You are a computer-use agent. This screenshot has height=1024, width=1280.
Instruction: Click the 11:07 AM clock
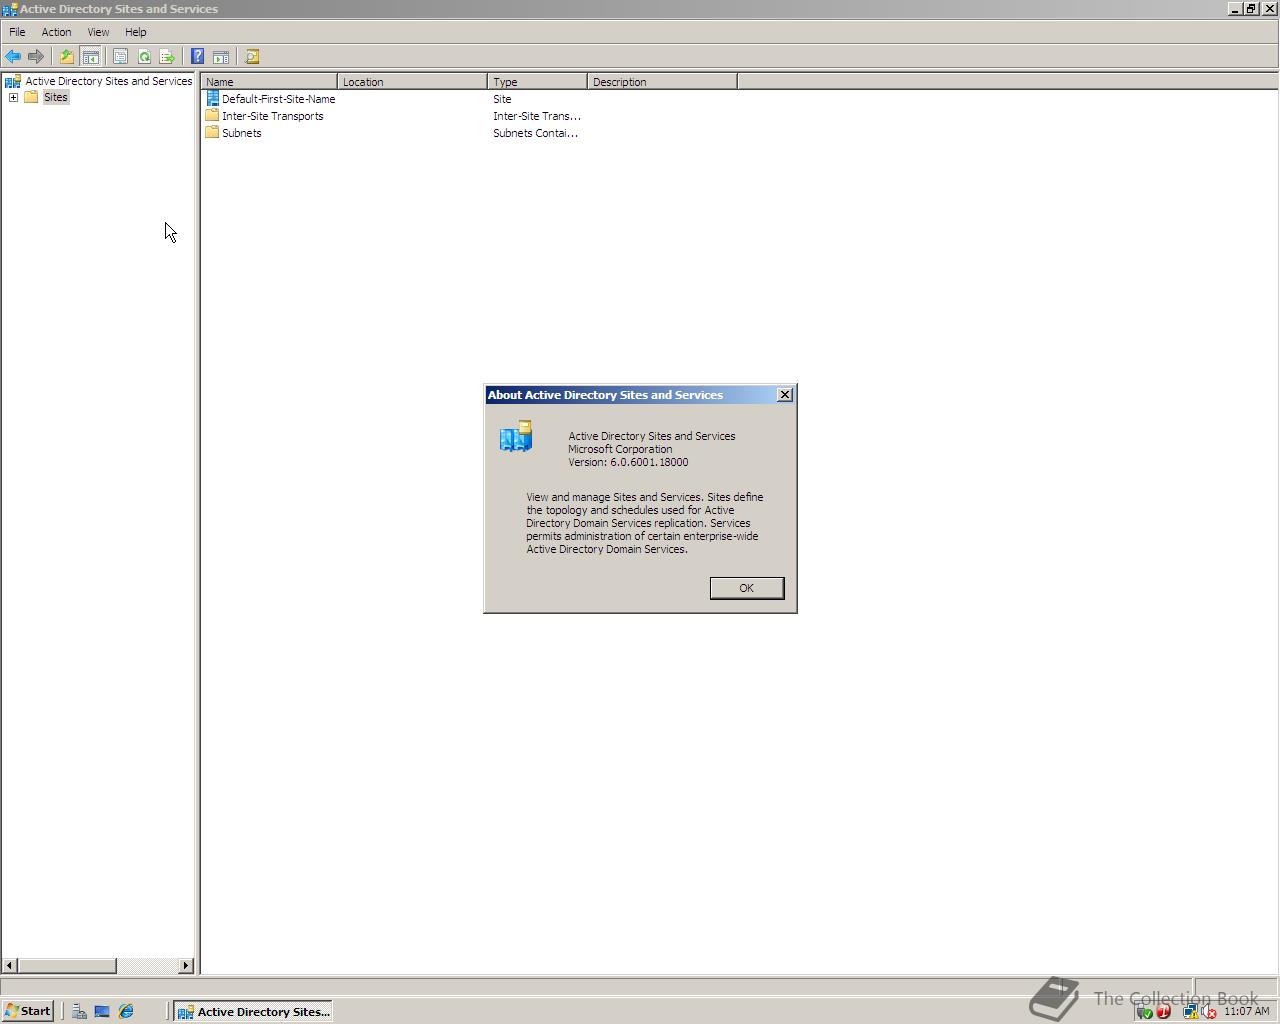[1246, 1012]
